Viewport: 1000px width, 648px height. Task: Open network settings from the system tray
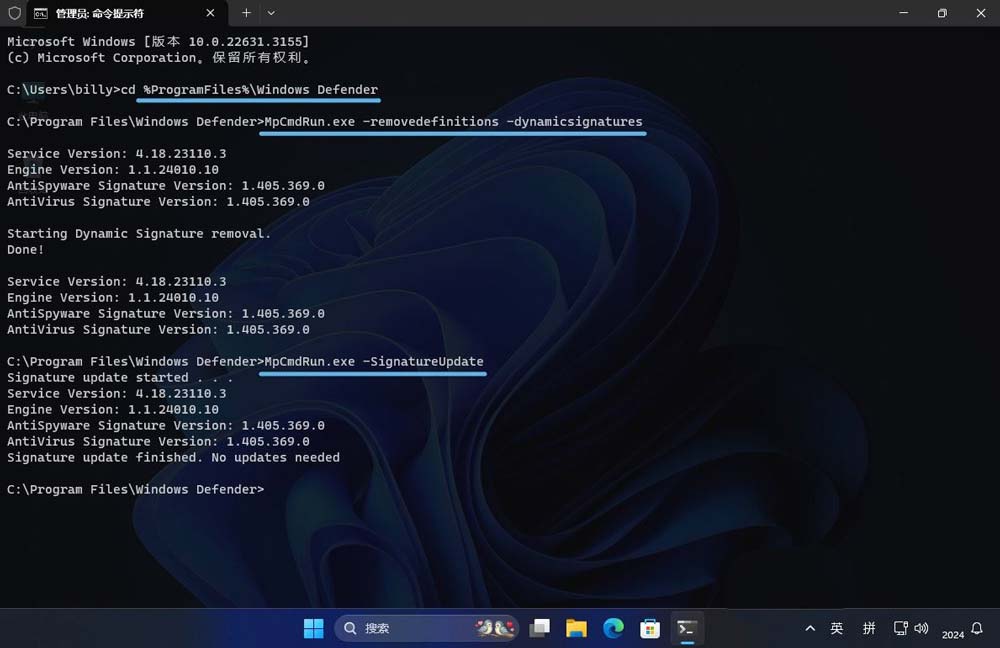[x=900, y=629]
